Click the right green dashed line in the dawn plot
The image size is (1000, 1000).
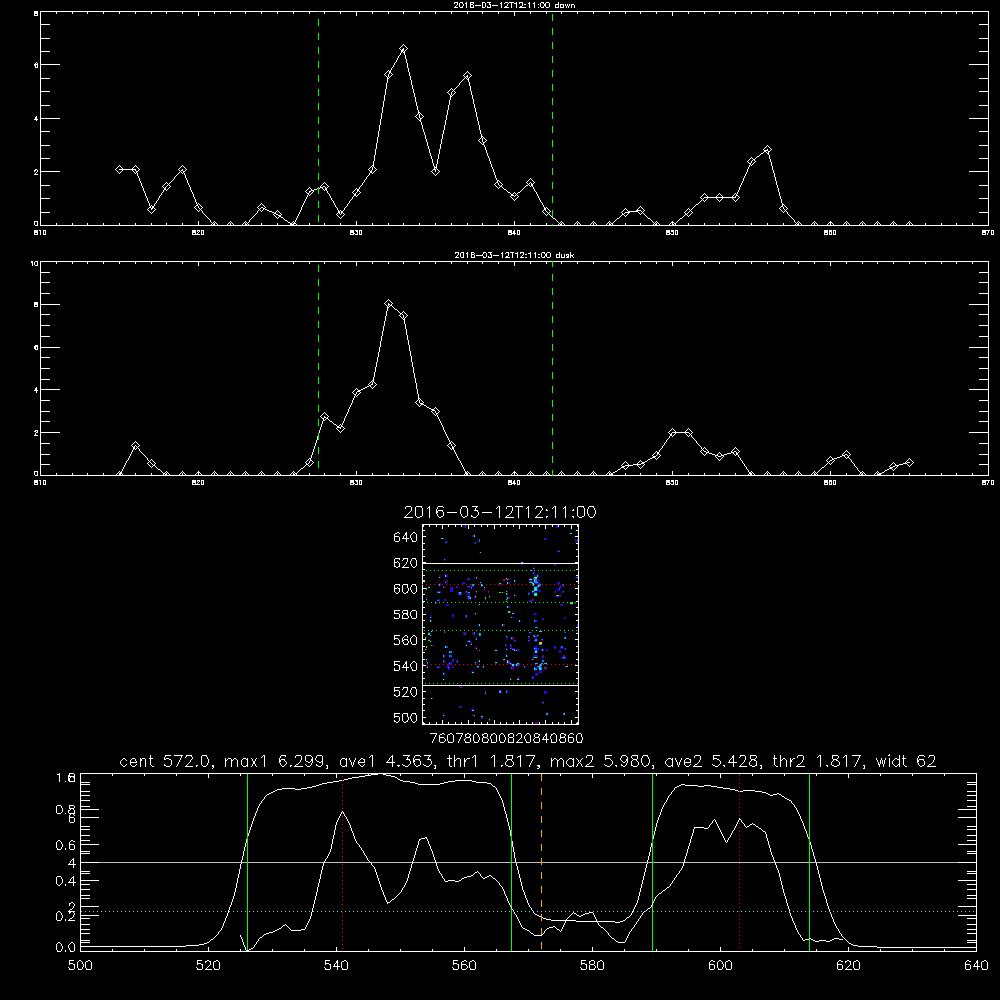(x=552, y=118)
